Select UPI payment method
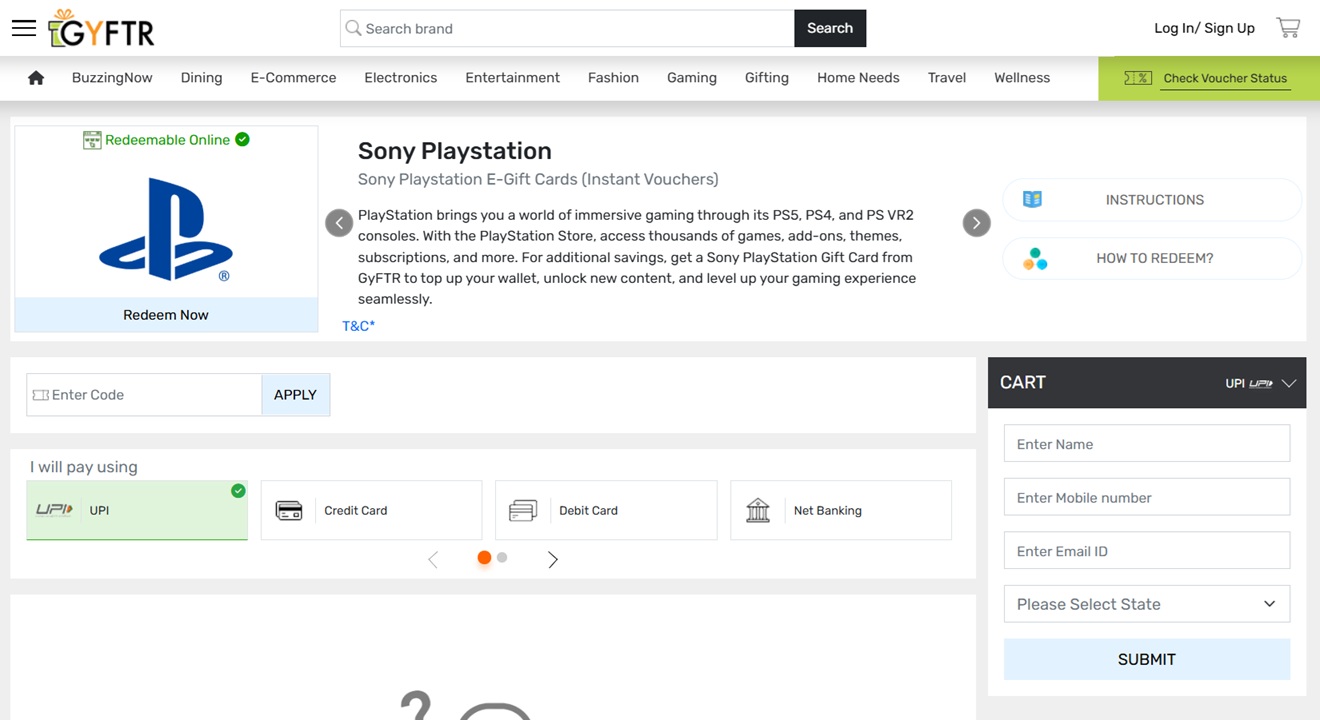The image size is (1320, 720). [137, 510]
